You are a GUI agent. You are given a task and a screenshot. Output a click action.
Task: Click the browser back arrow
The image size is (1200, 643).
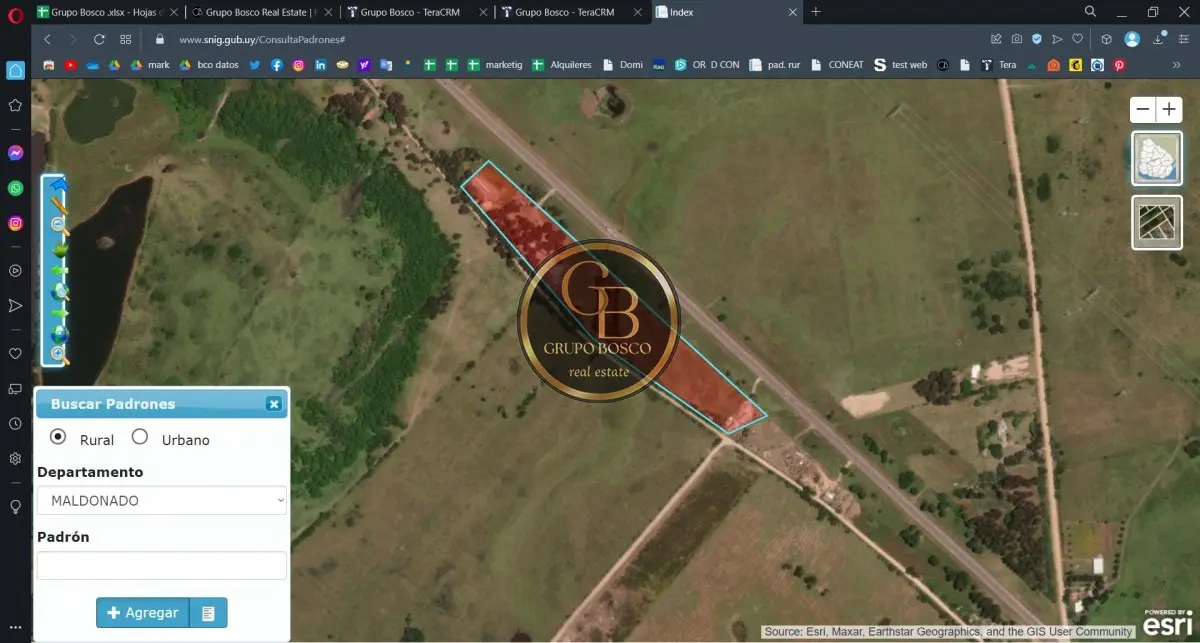[48, 39]
